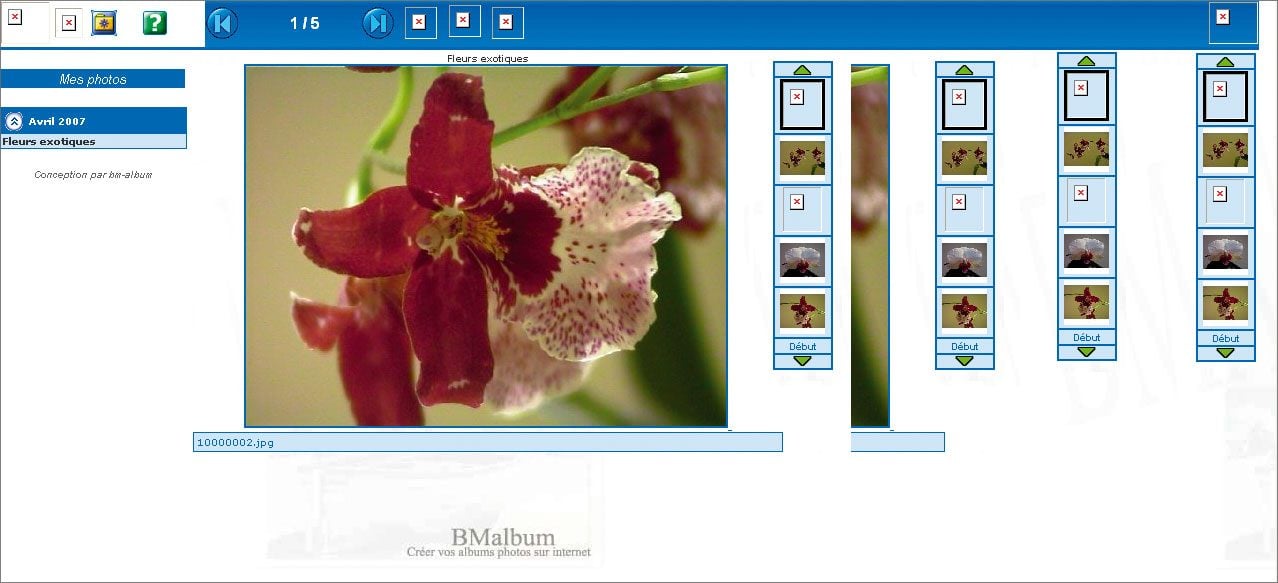Open the Mes photos sidebar header

pyautogui.click(x=93, y=79)
